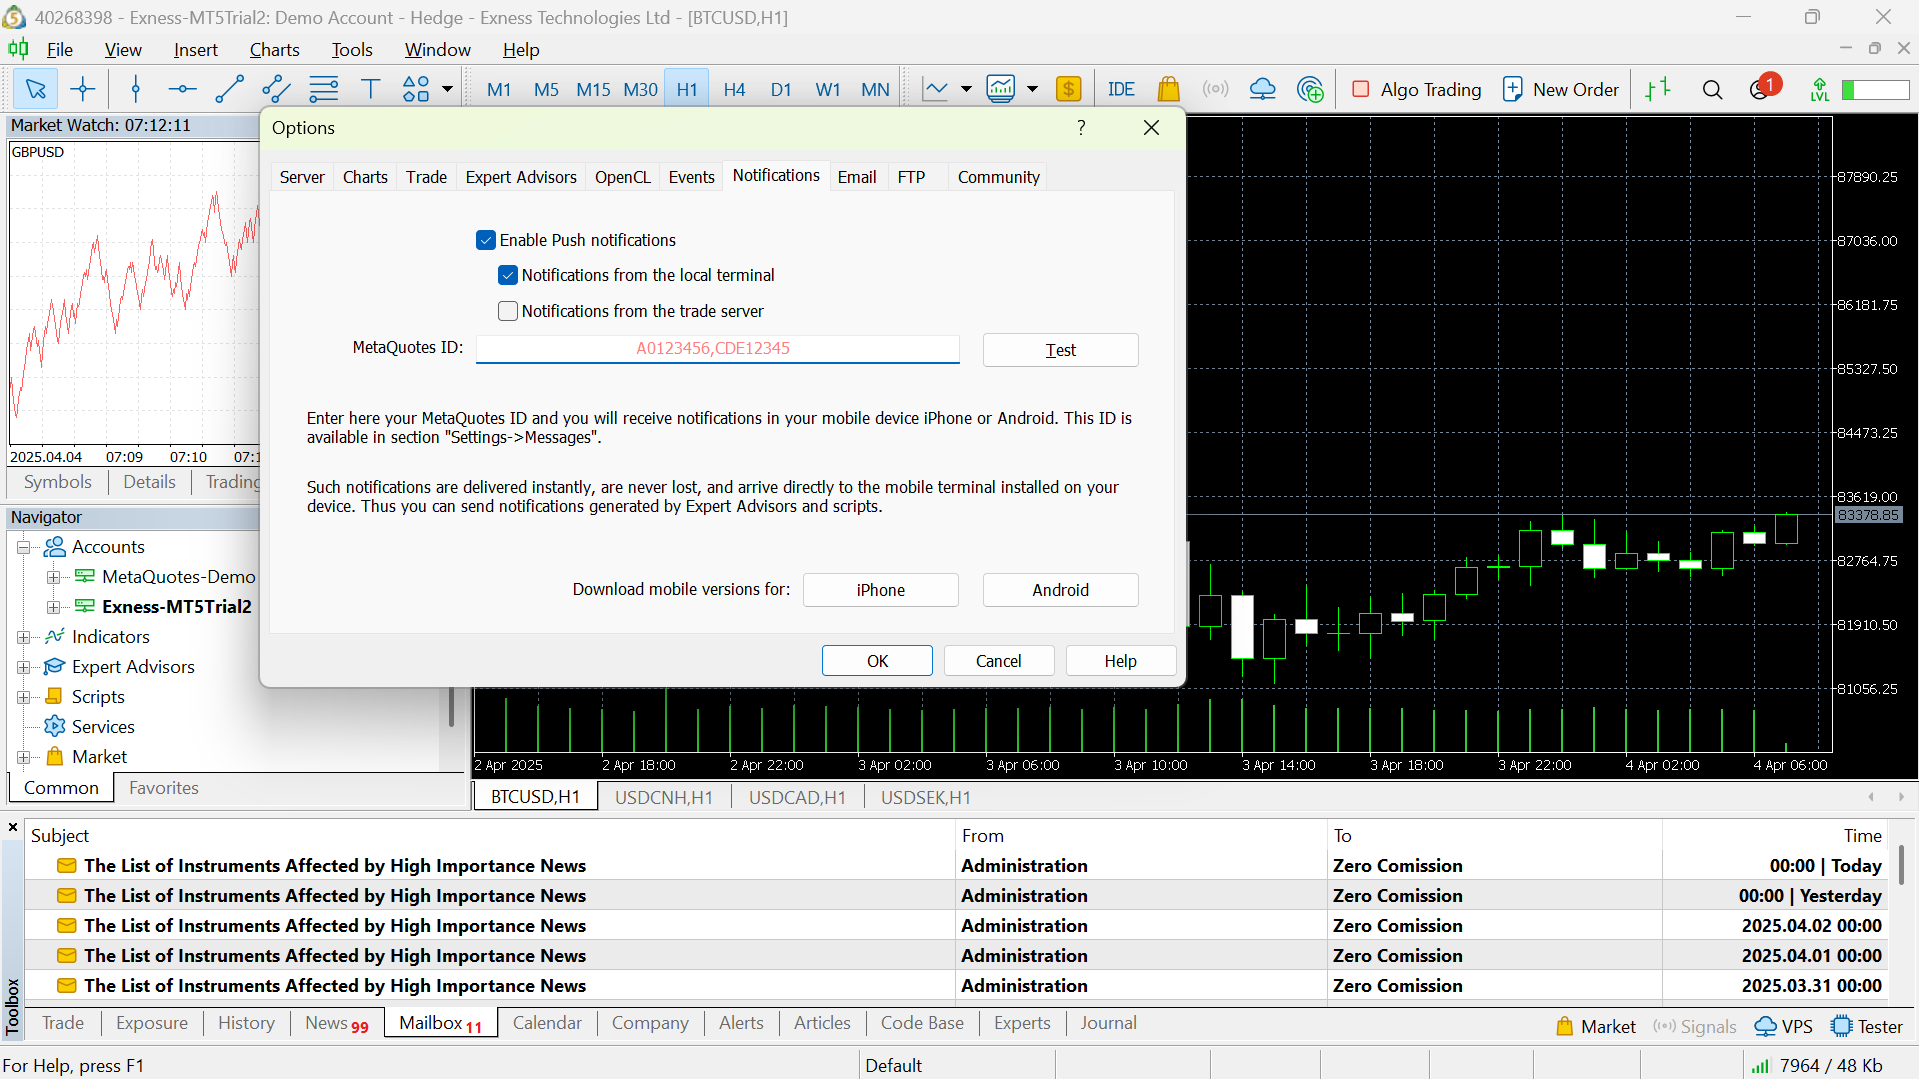This screenshot has width=1919, height=1079.
Task: Expand the Scripts tree node
Action: (x=24, y=697)
